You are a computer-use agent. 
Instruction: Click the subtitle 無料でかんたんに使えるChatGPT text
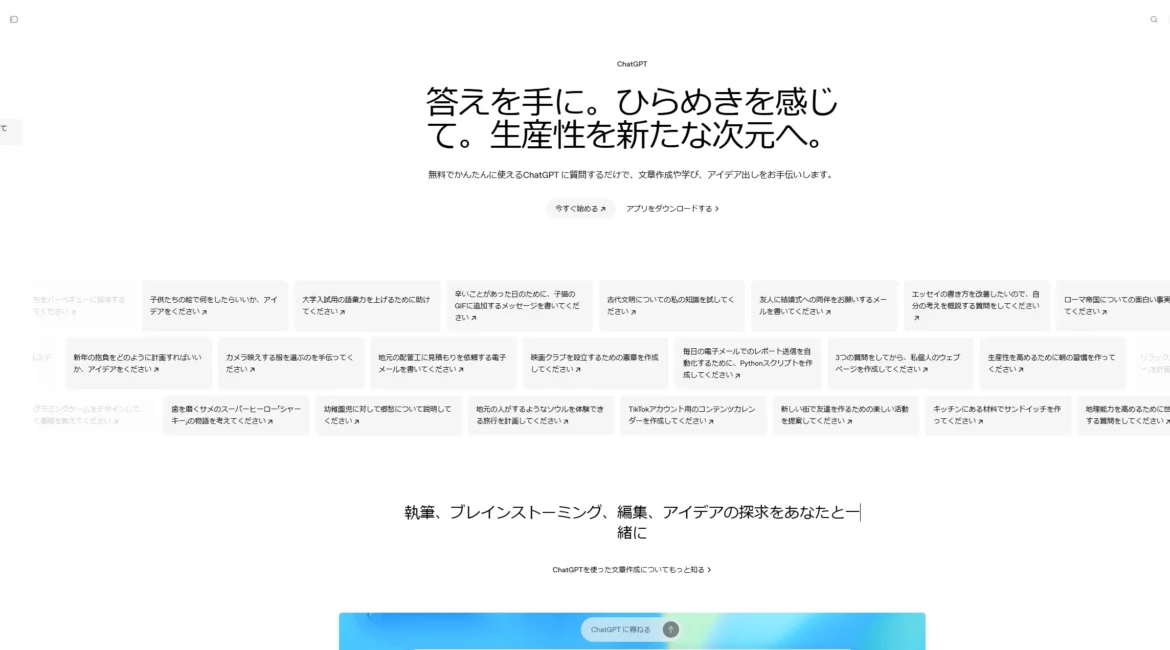click(631, 175)
